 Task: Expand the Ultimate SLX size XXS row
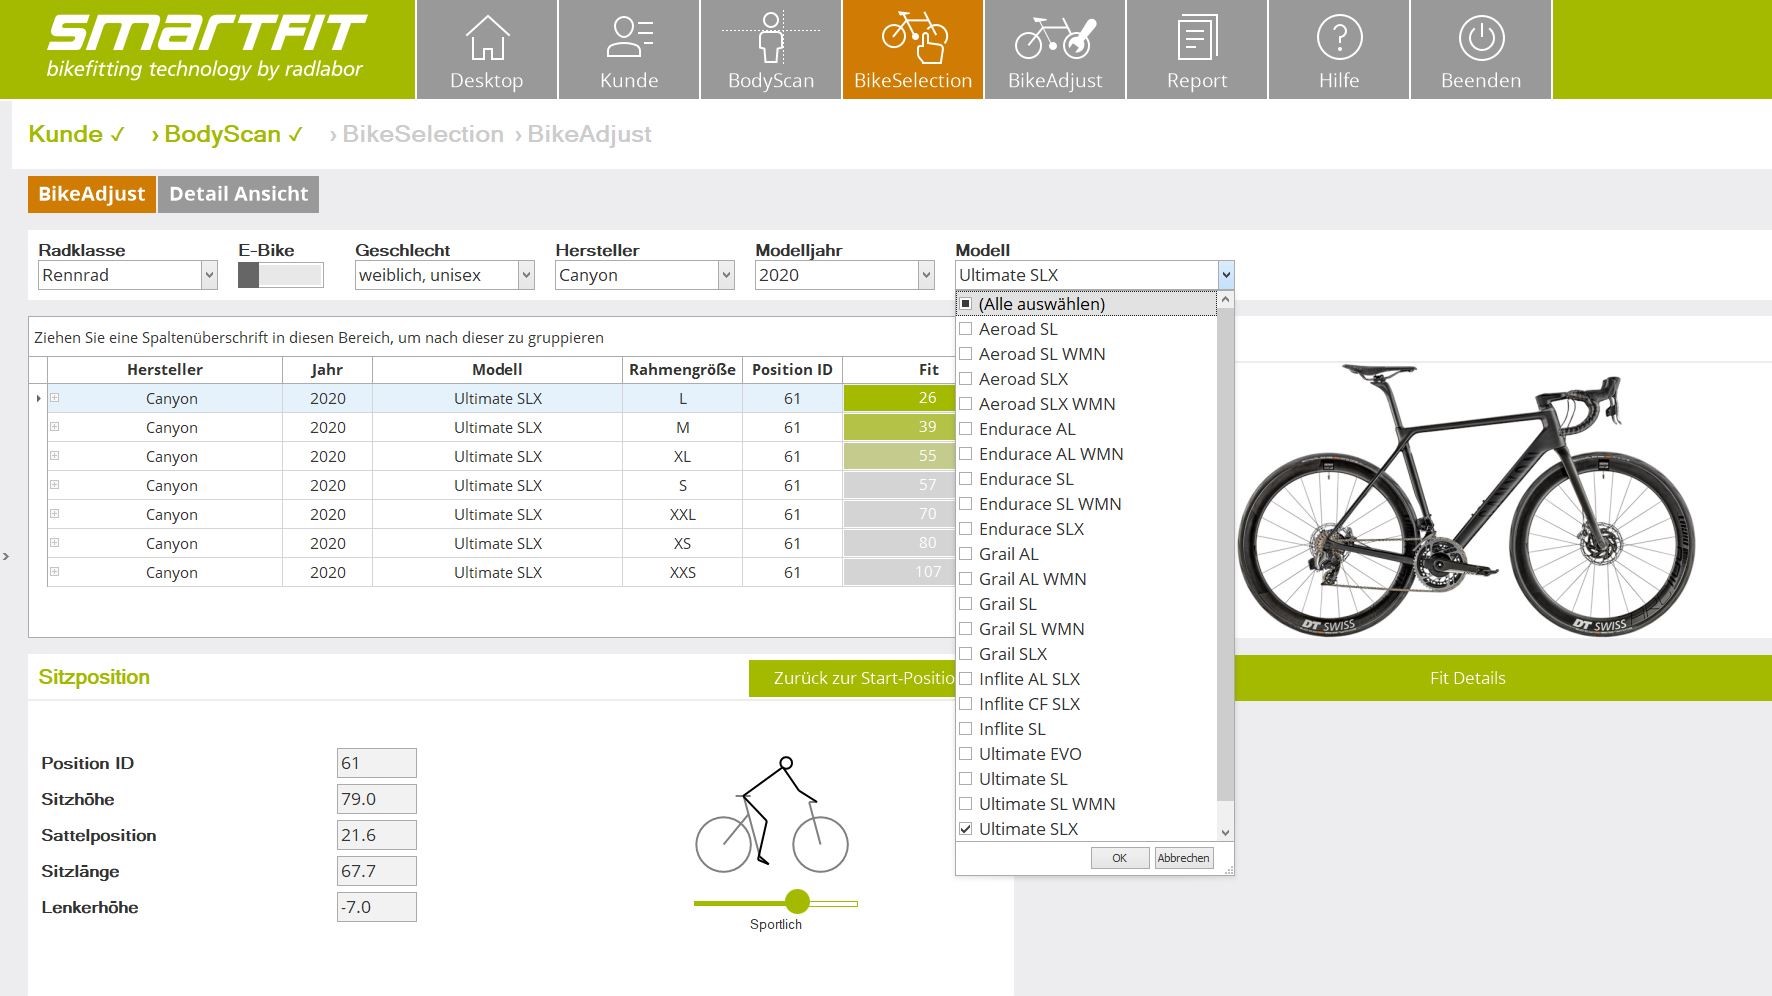pyautogui.click(x=55, y=572)
